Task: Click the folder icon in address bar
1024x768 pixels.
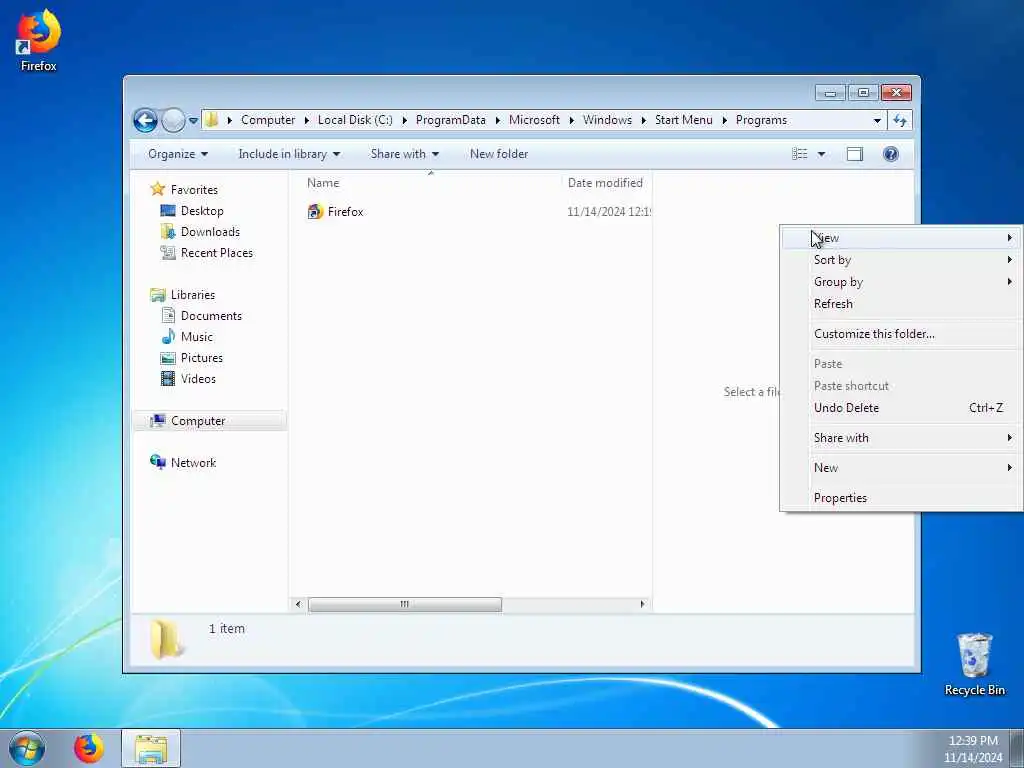Action: [x=212, y=120]
